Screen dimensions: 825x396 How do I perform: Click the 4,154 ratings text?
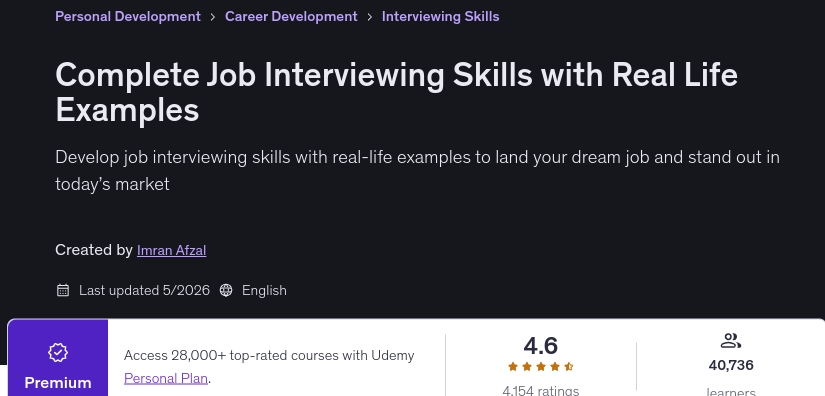tap(540, 390)
